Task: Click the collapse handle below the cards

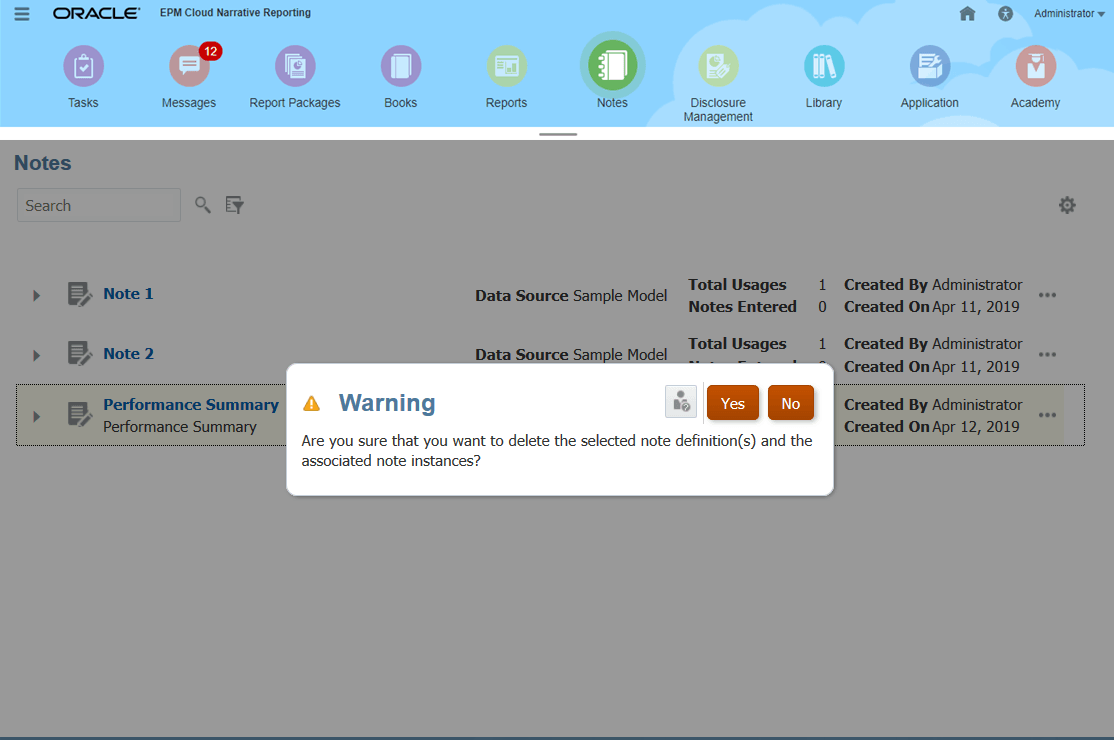Action: (x=558, y=134)
